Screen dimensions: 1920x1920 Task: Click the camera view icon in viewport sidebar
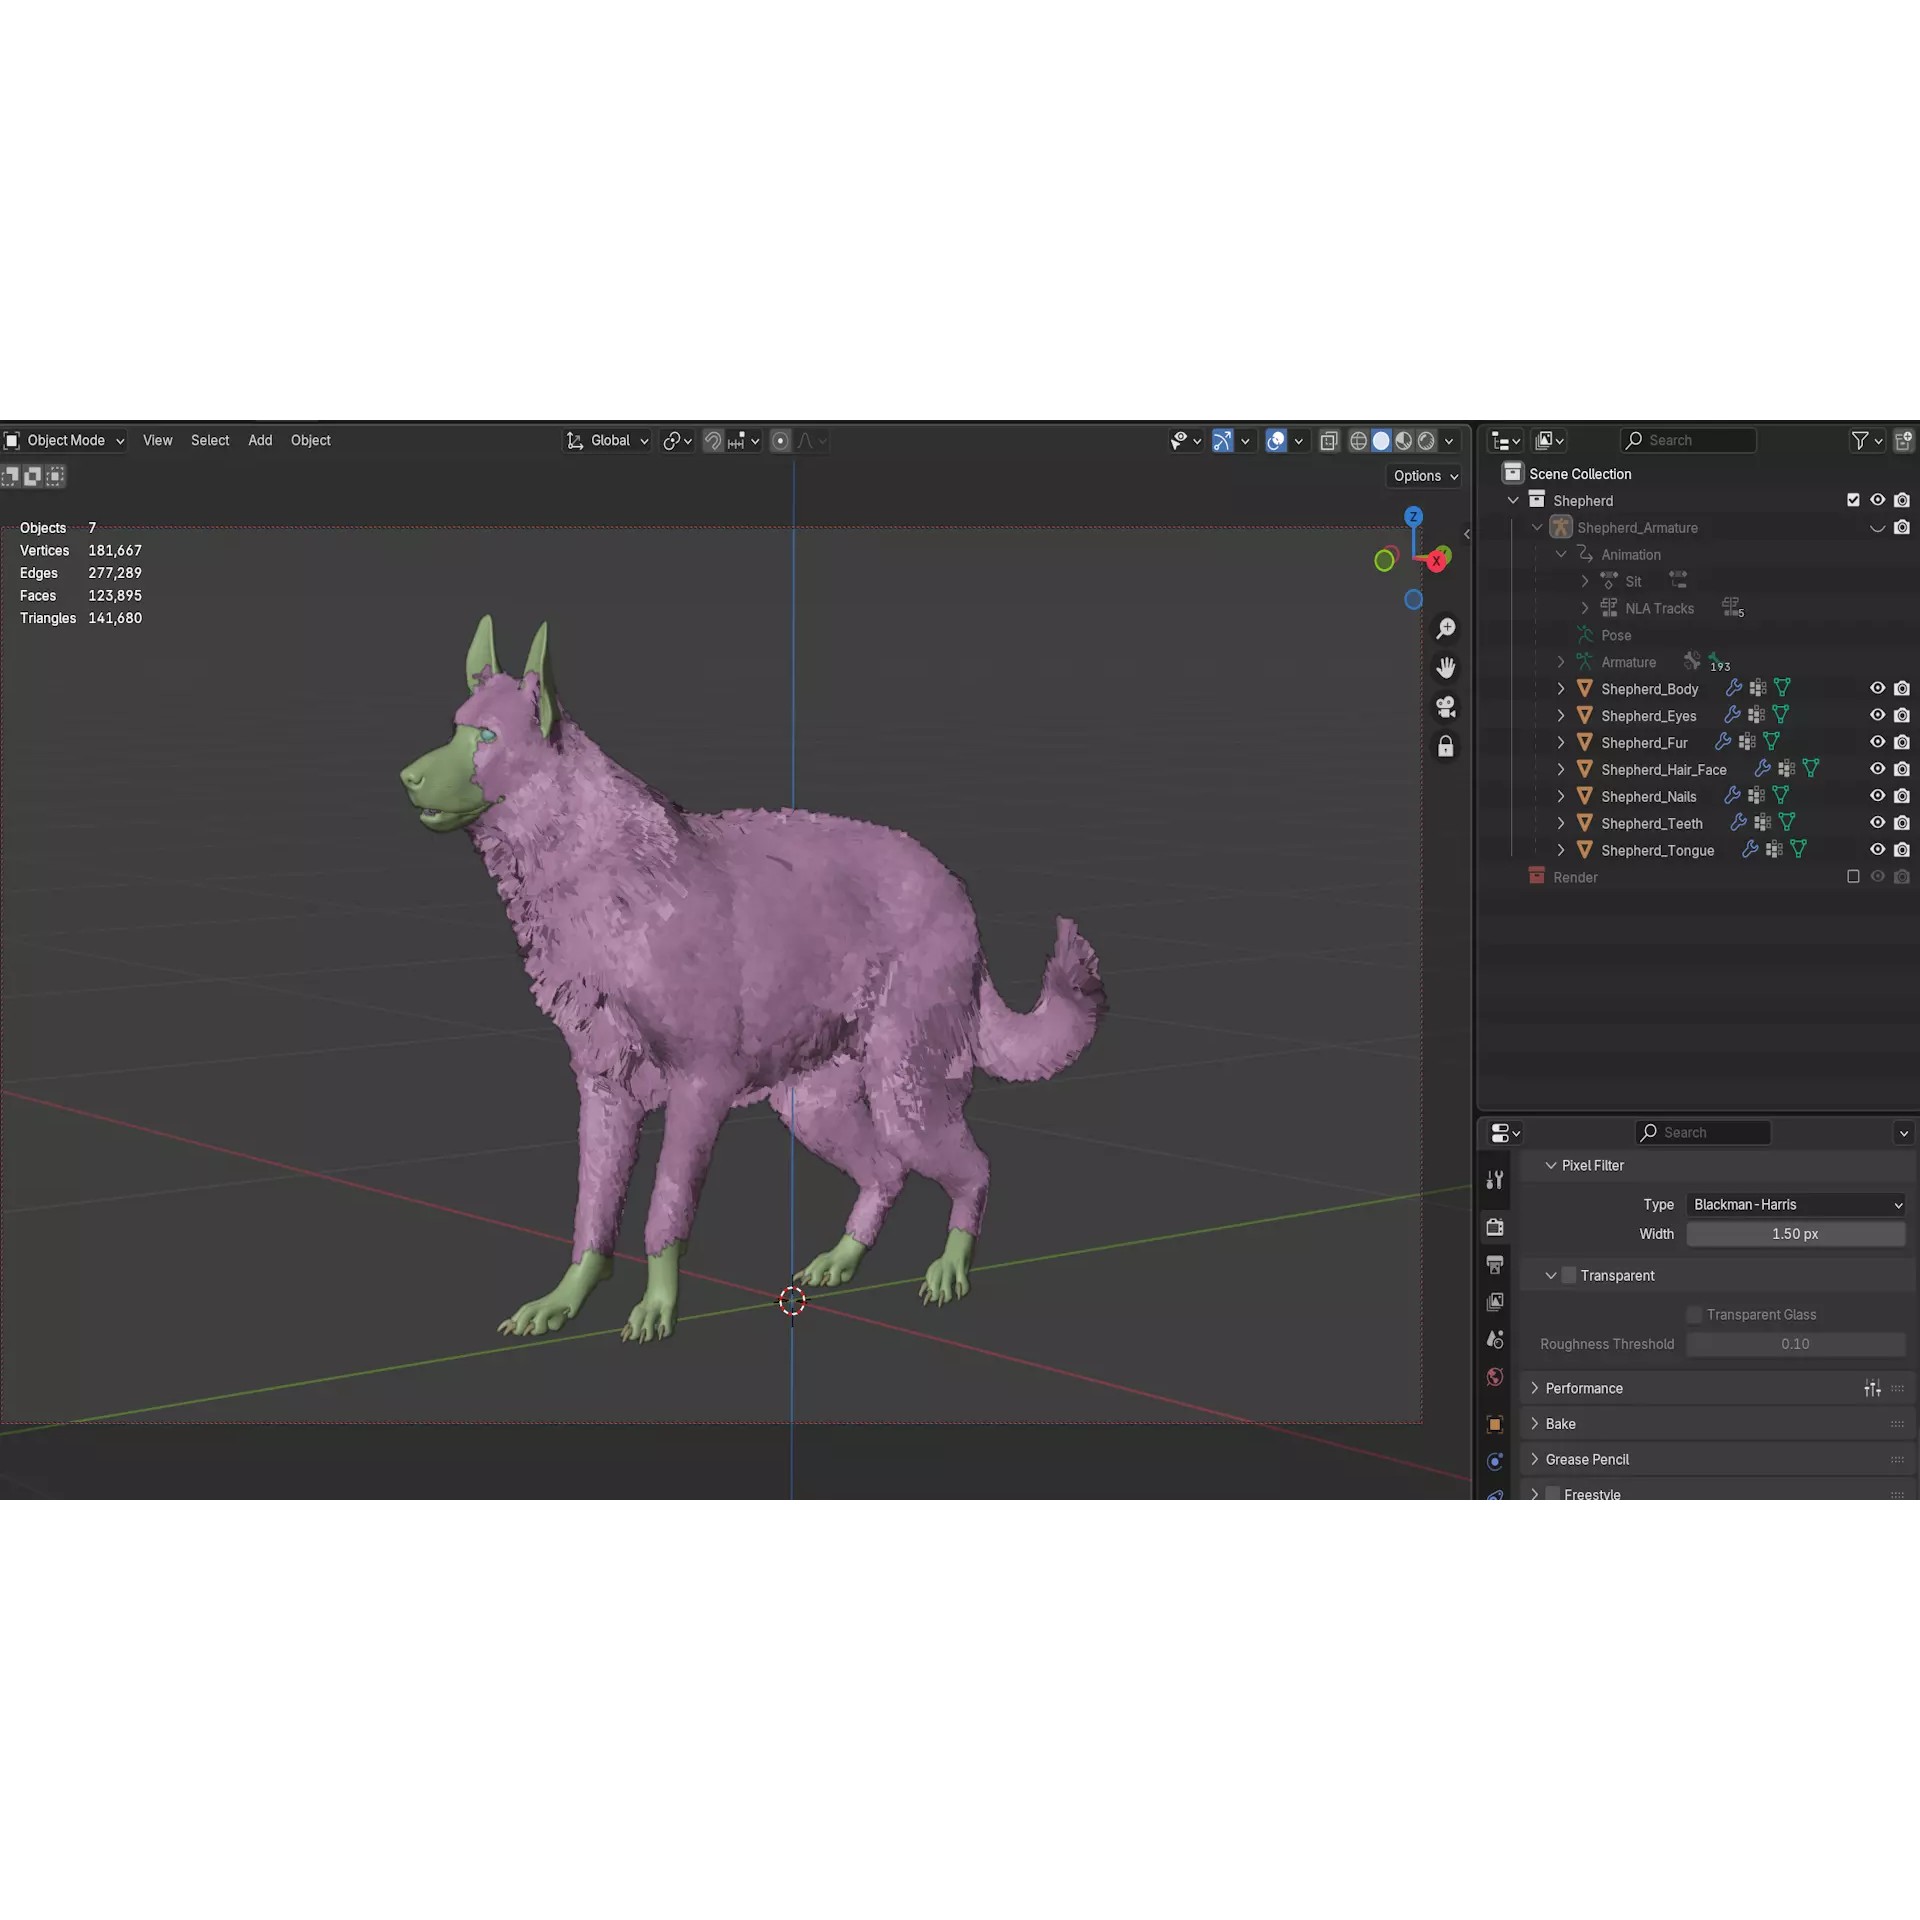coord(1446,707)
